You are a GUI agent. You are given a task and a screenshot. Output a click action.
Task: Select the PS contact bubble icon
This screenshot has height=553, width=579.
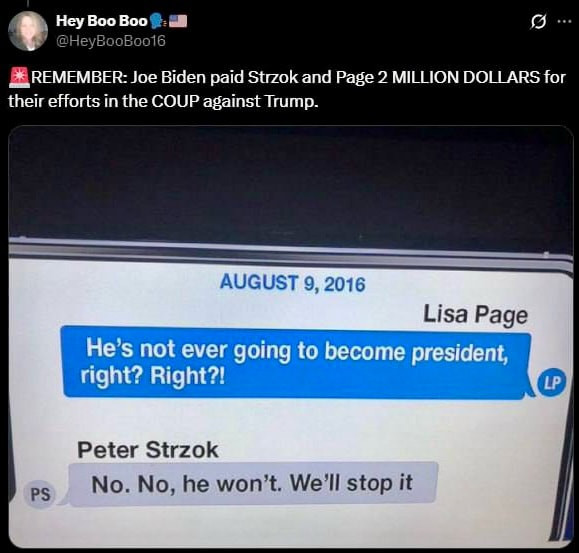point(40,495)
